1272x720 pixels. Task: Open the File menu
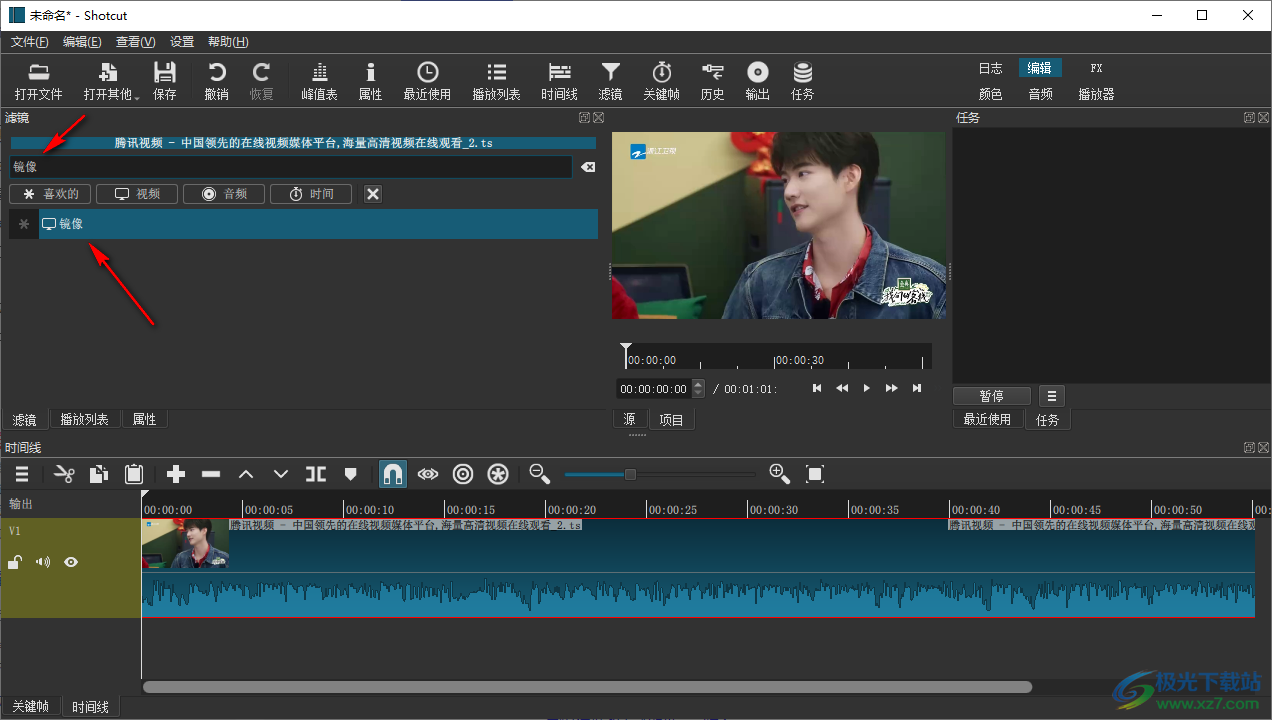29,42
